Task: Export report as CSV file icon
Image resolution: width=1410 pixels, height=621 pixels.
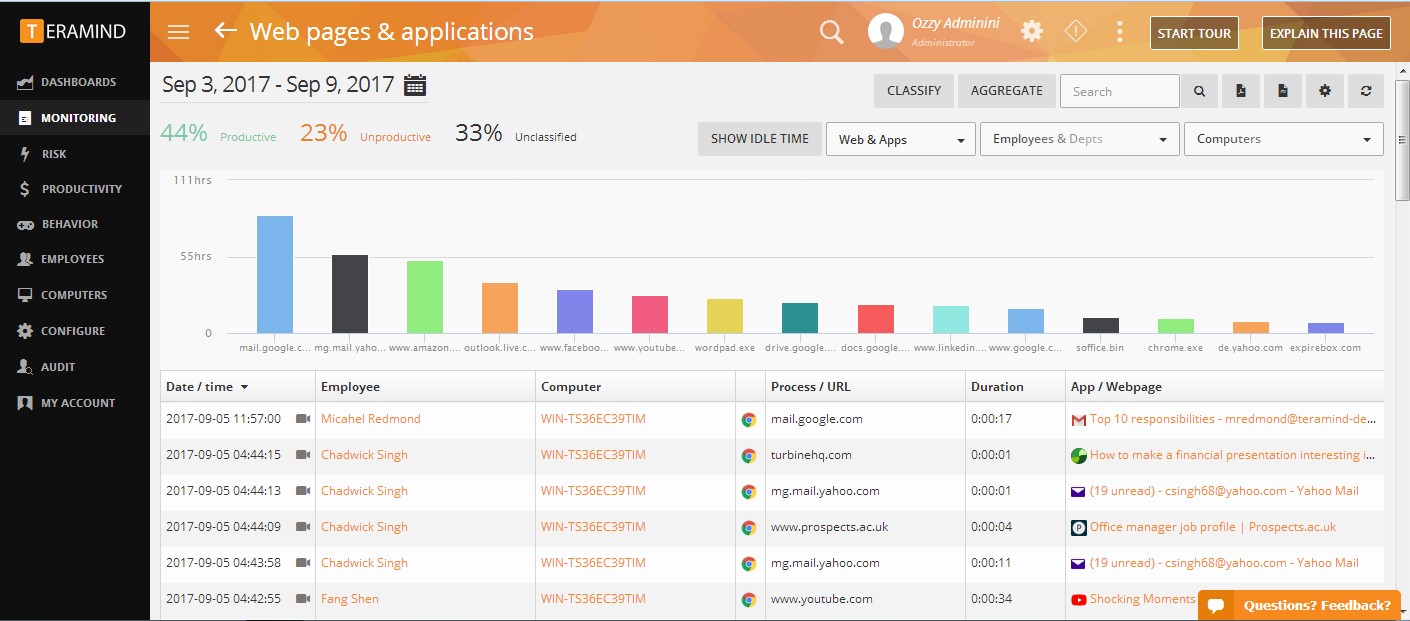Action: pyautogui.click(x=1283, y=91)
